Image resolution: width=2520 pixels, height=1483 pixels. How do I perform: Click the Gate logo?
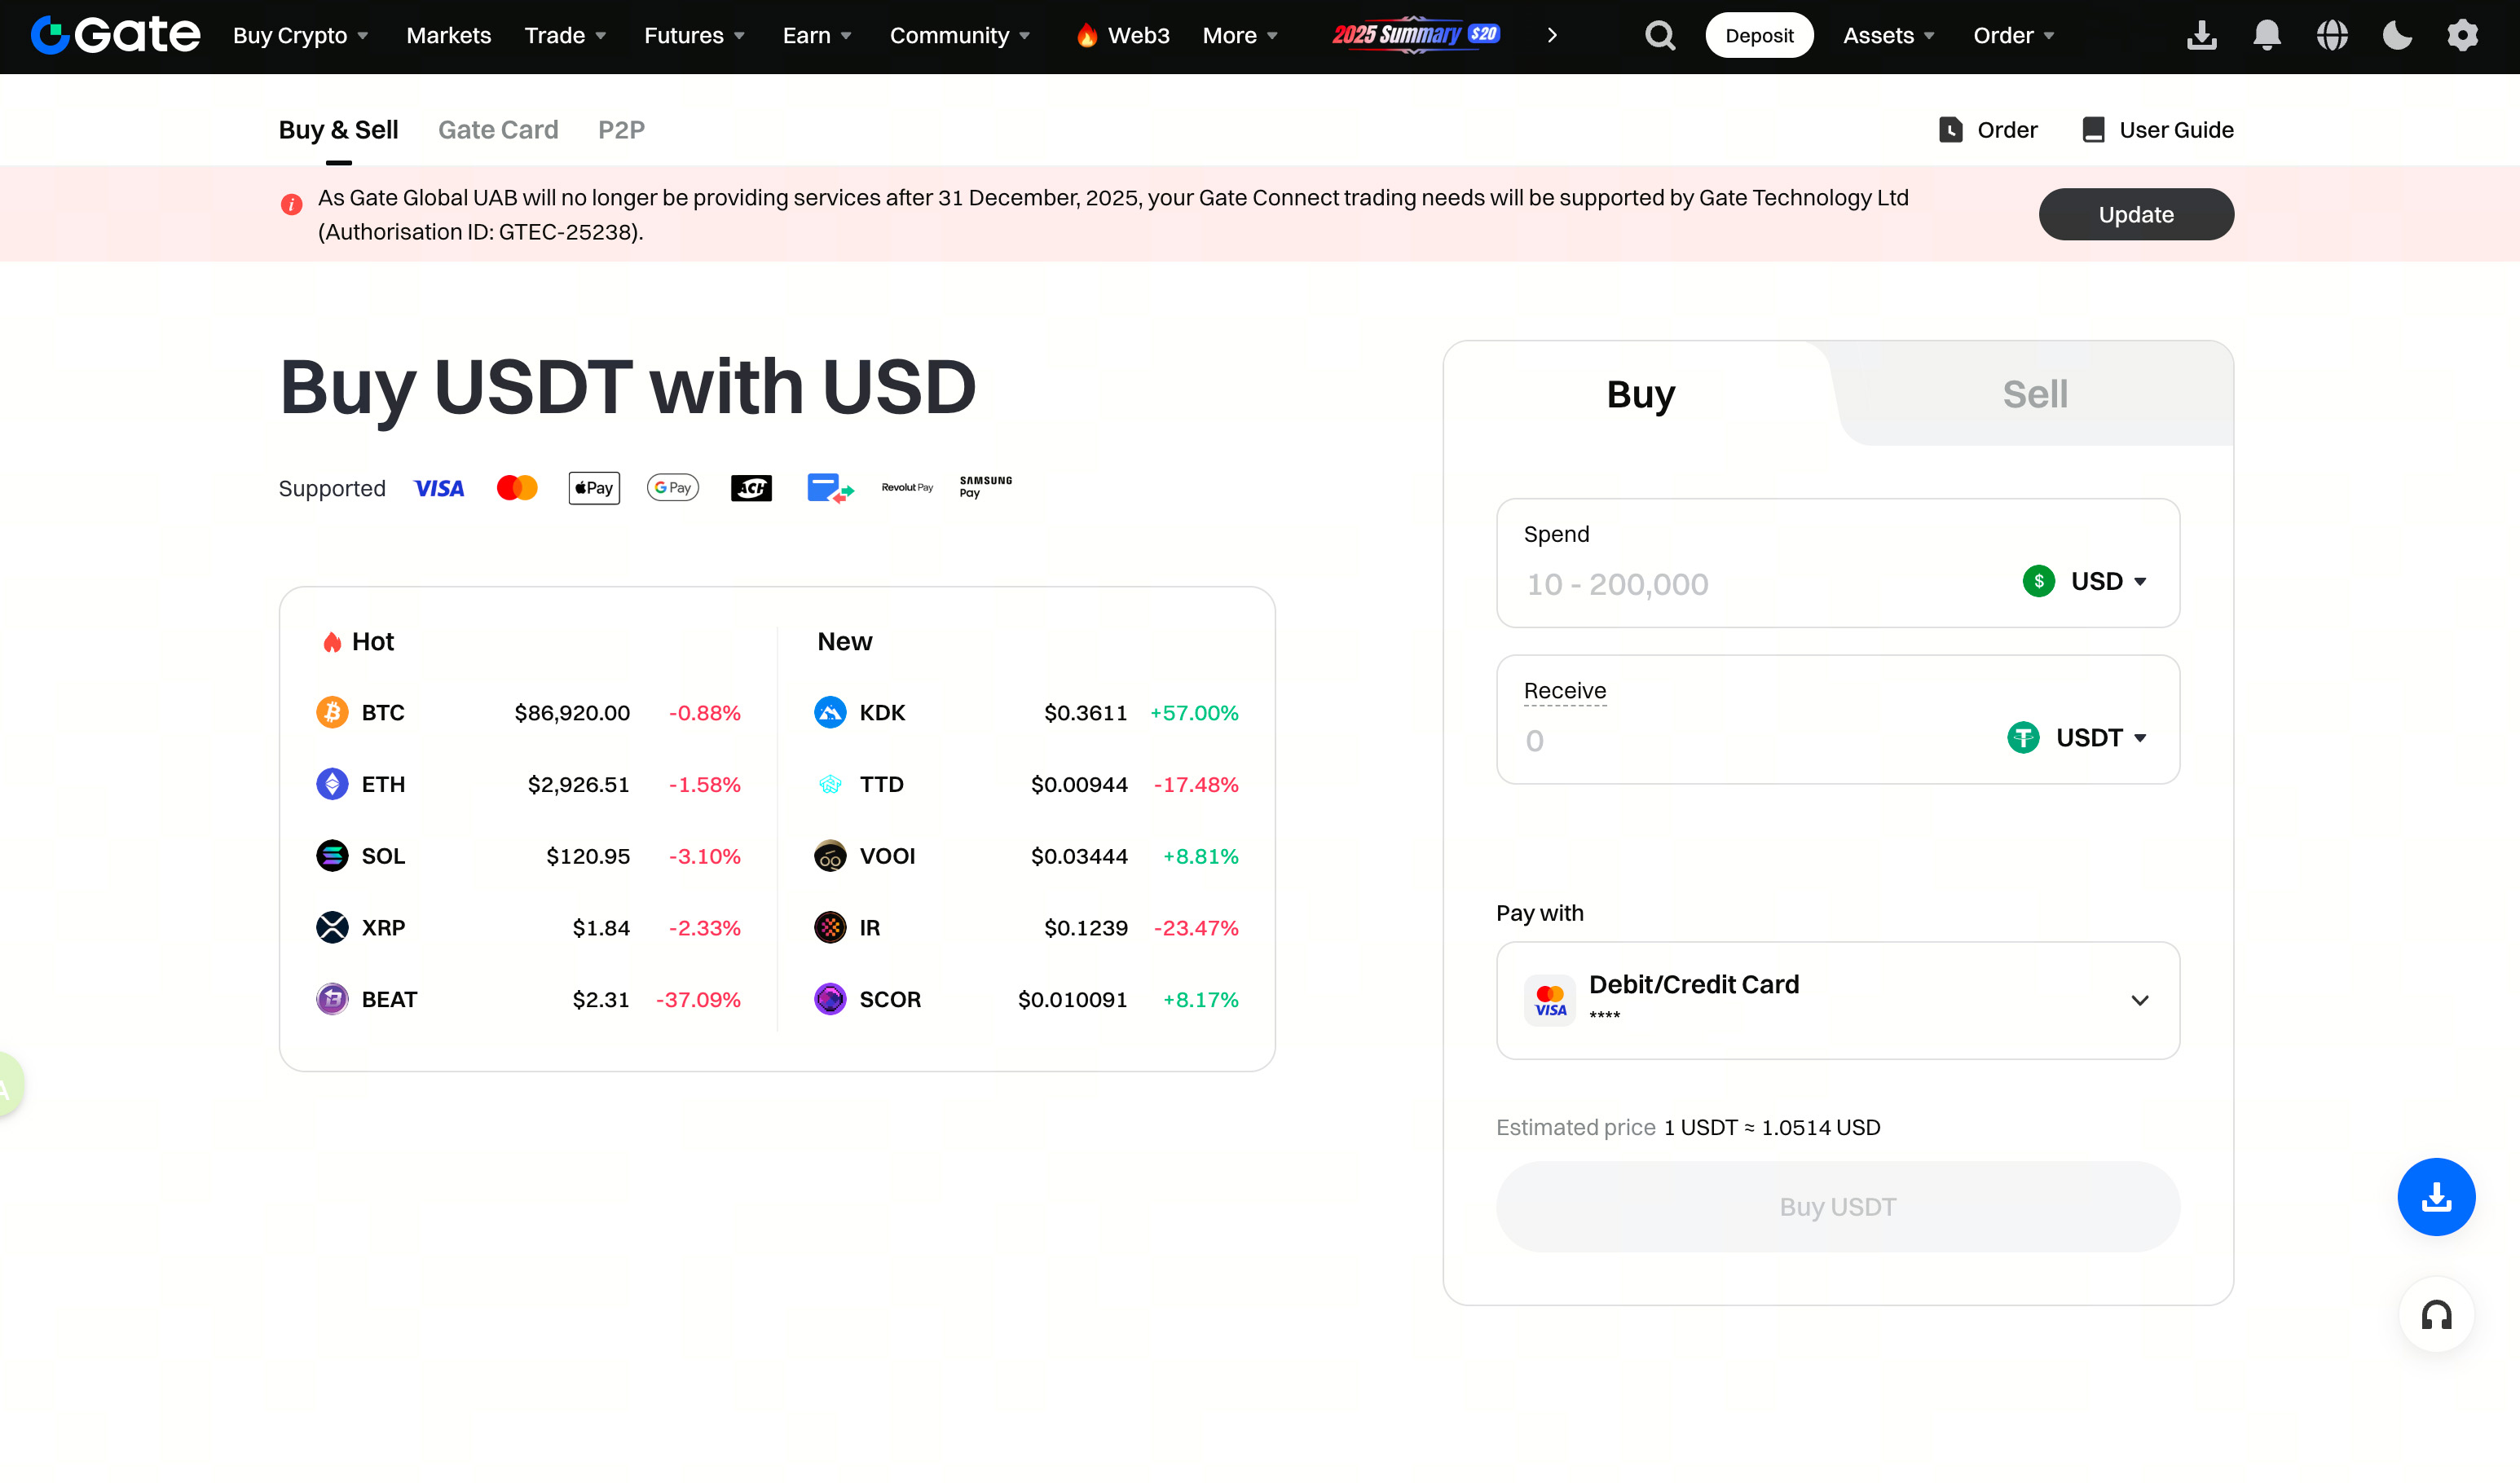click(115, 35)
